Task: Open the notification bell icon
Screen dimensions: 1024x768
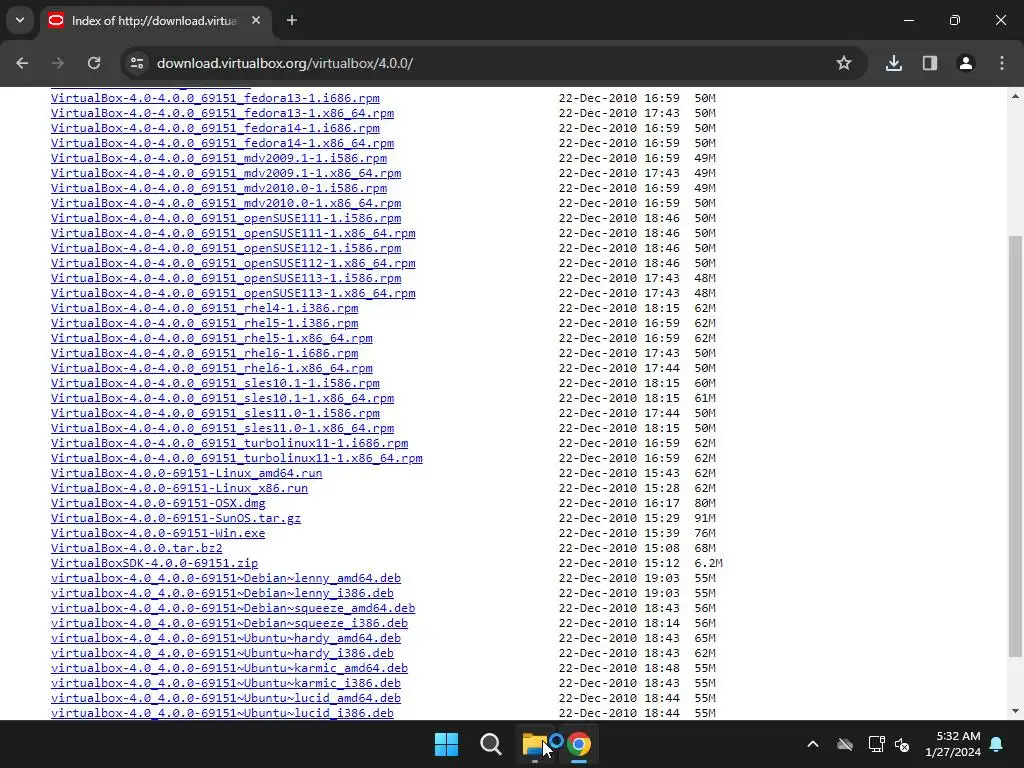Action: coord(997,744)
